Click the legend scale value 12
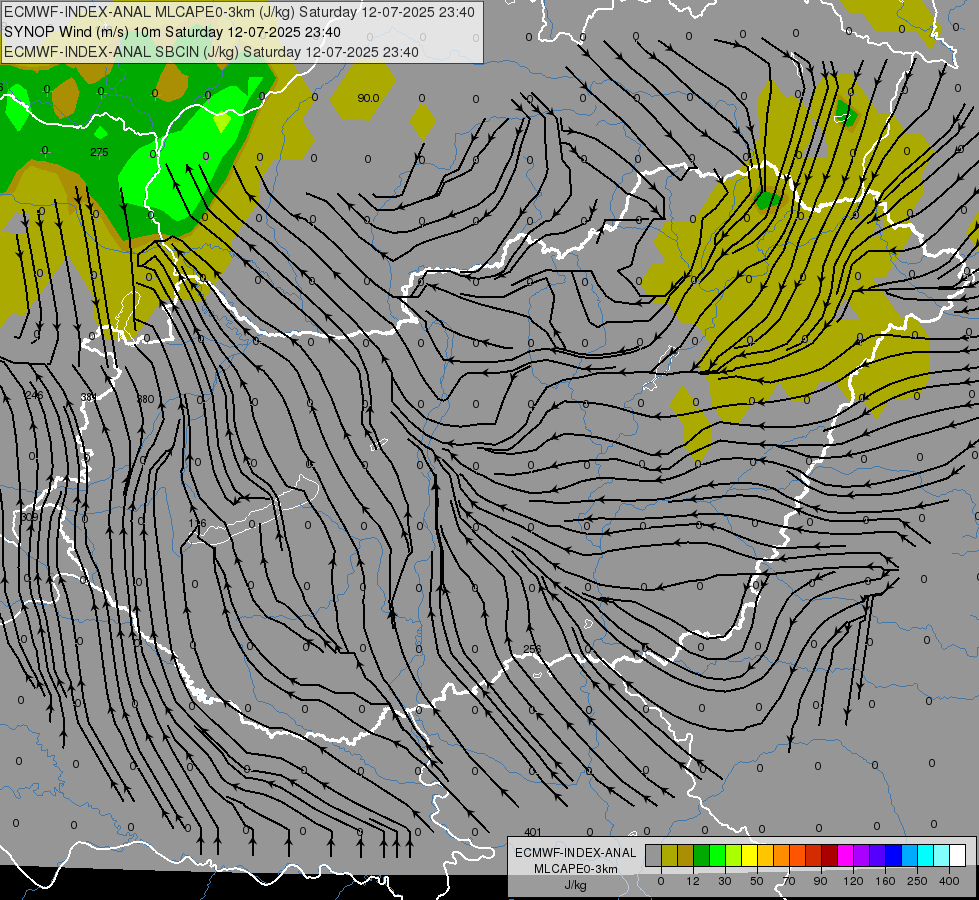The image size is (979, 900). (x=693, y=881)
